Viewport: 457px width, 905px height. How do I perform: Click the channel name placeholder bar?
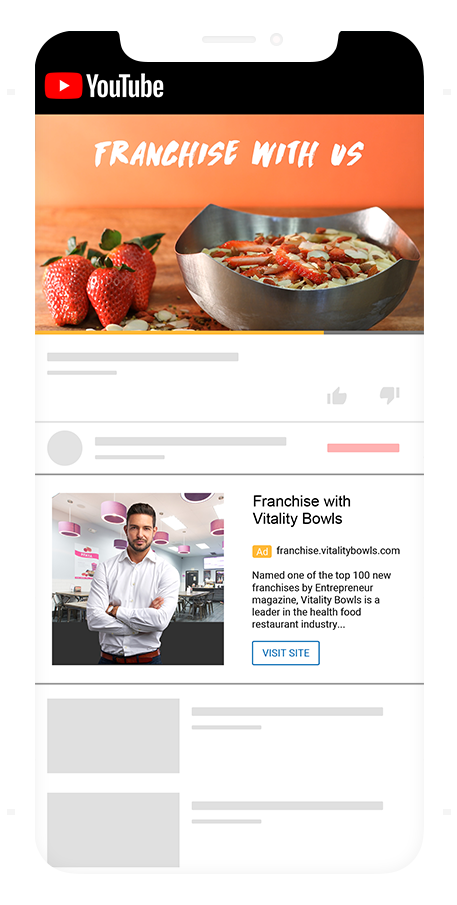click(x=190, y=442)
